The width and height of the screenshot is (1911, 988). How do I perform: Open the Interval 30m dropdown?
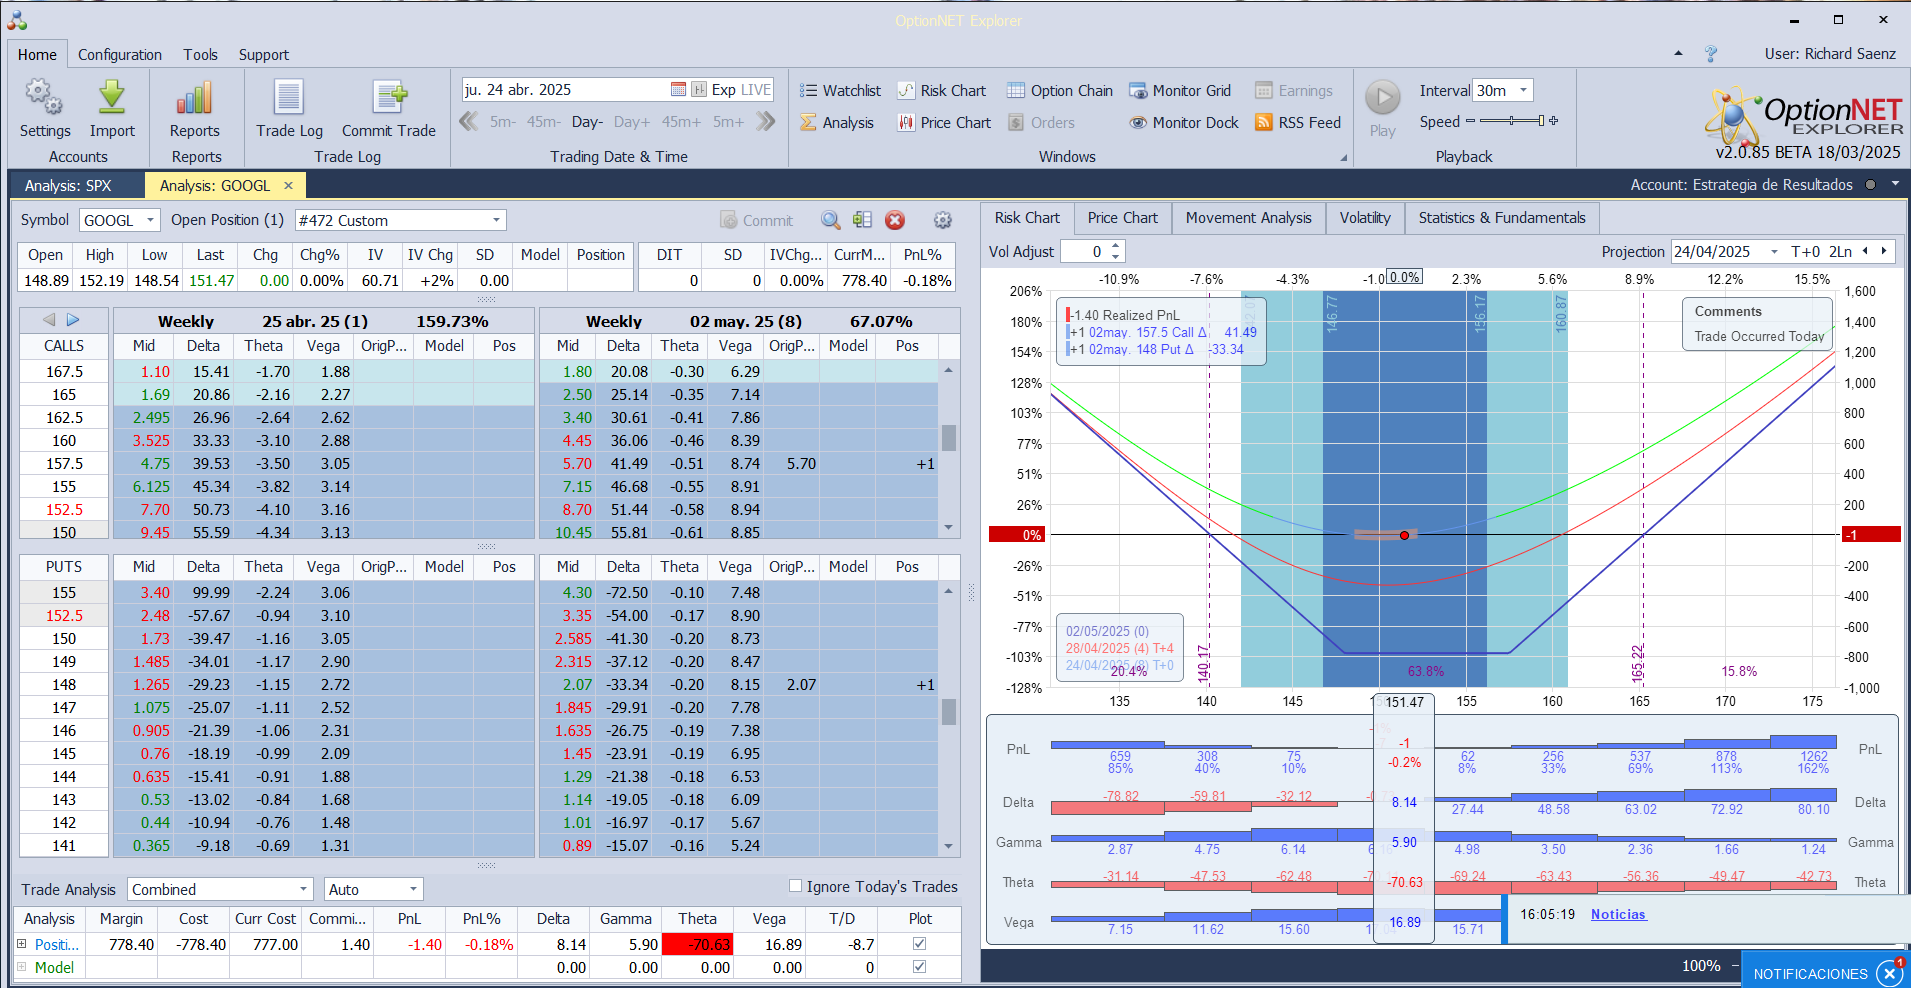tap(1524, 90)
